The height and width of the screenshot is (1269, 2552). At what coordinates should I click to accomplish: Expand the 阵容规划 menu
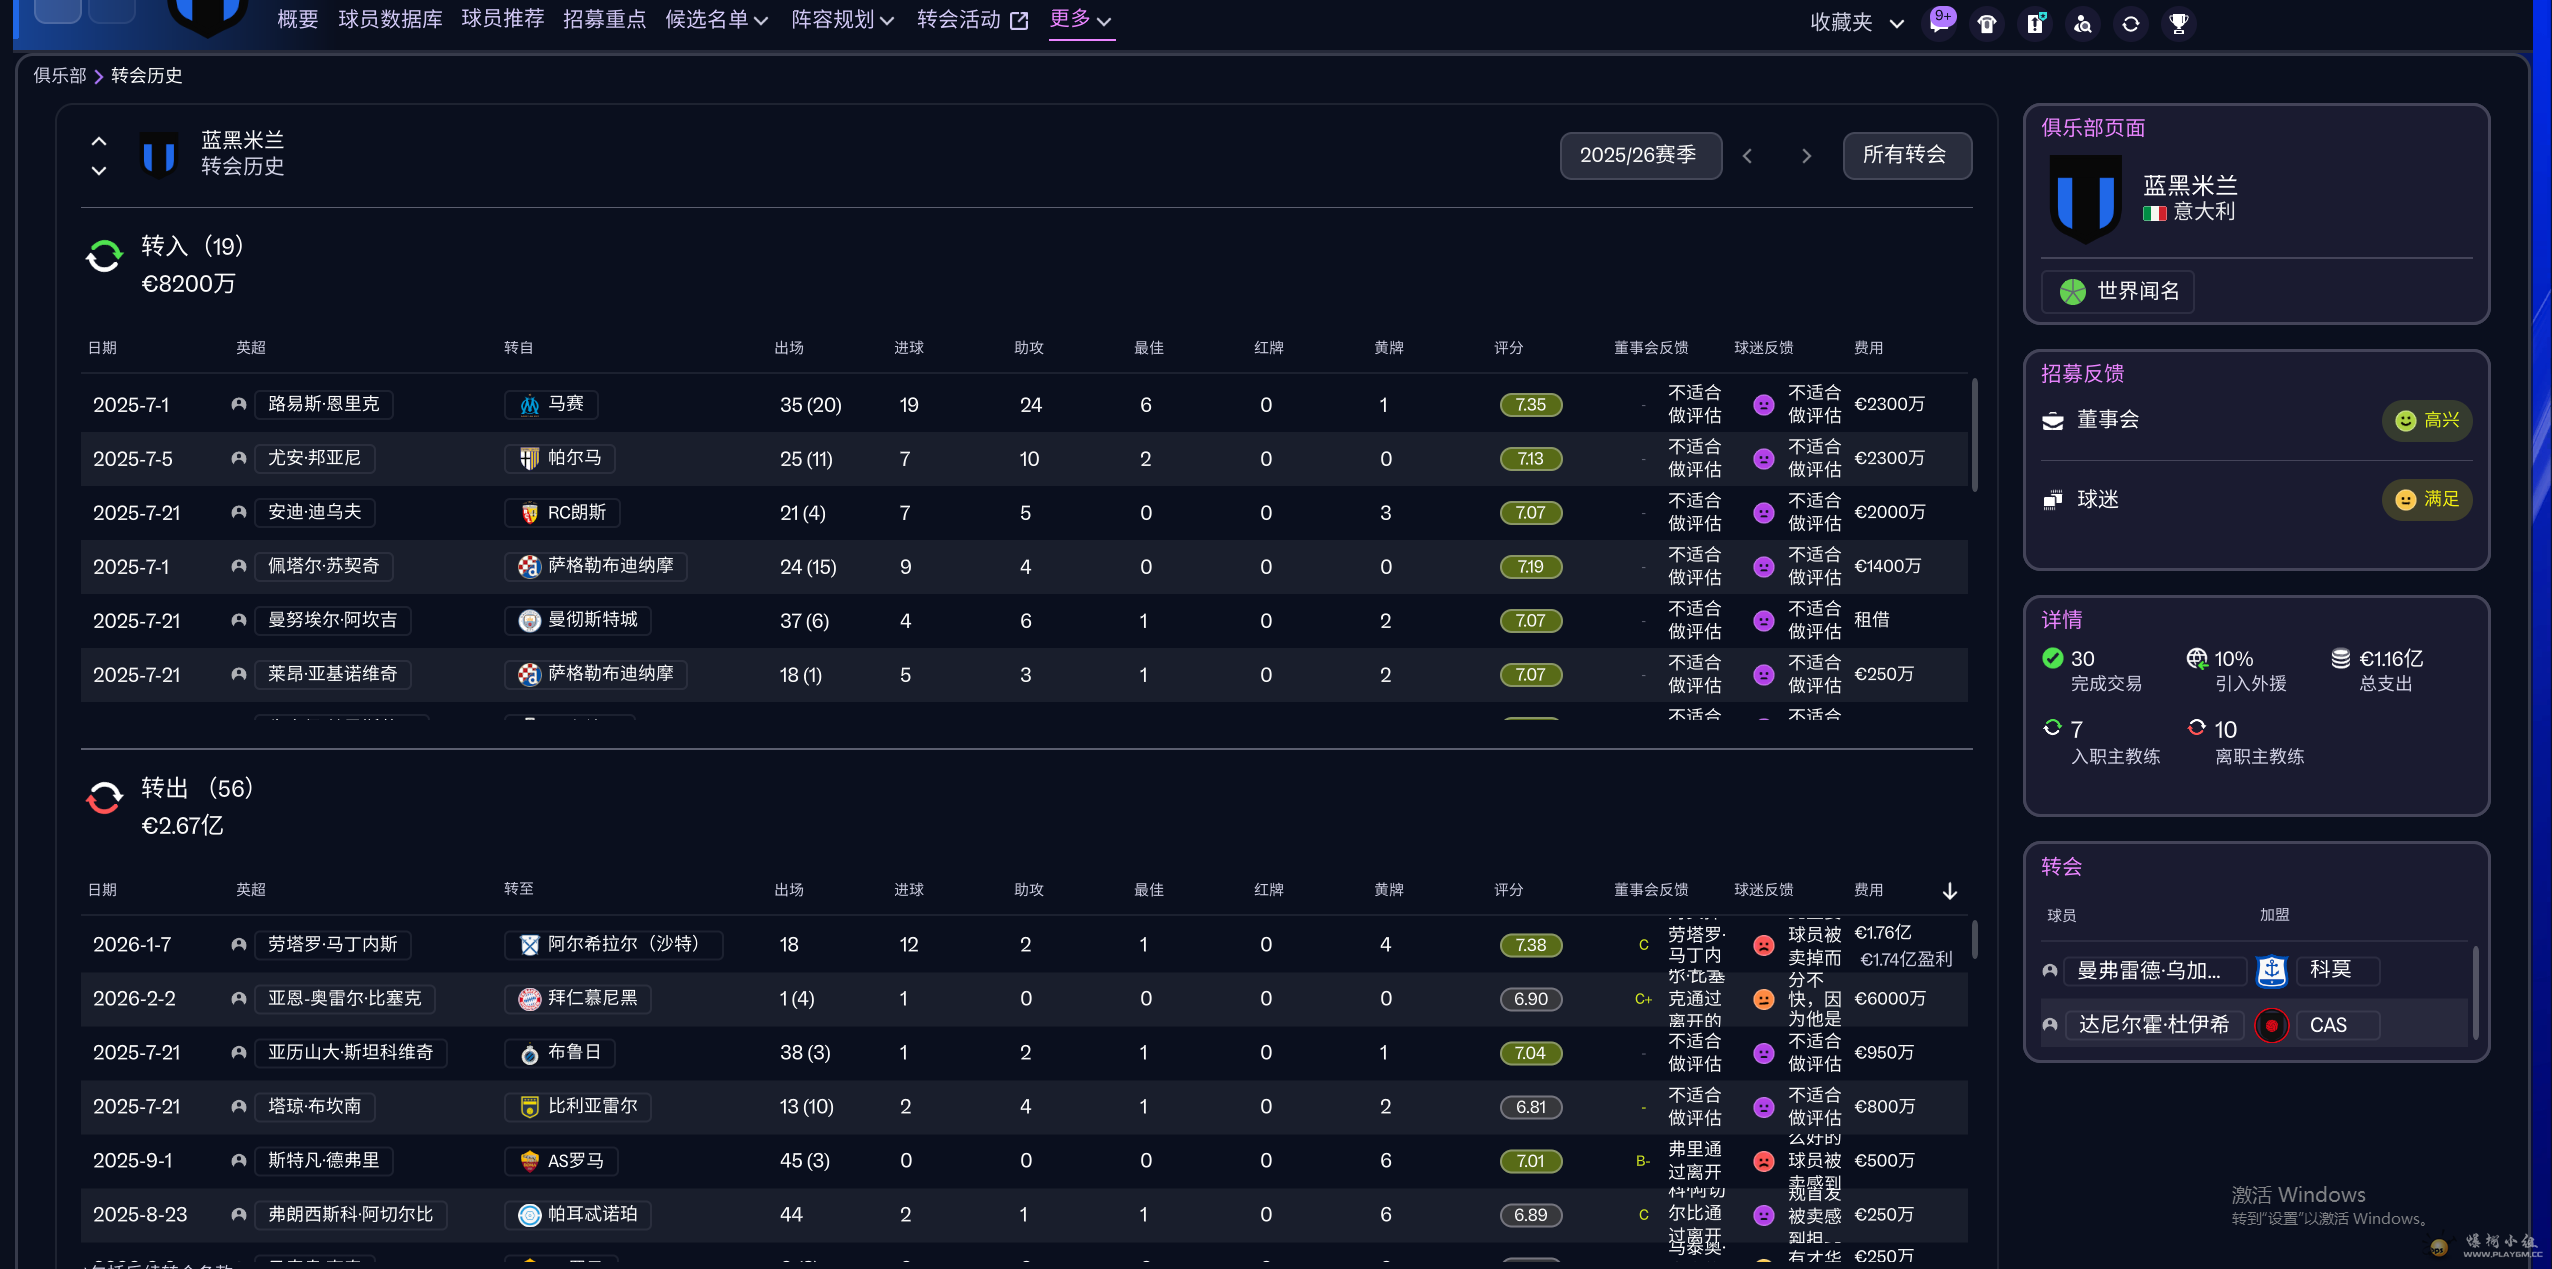coord(842,20)
